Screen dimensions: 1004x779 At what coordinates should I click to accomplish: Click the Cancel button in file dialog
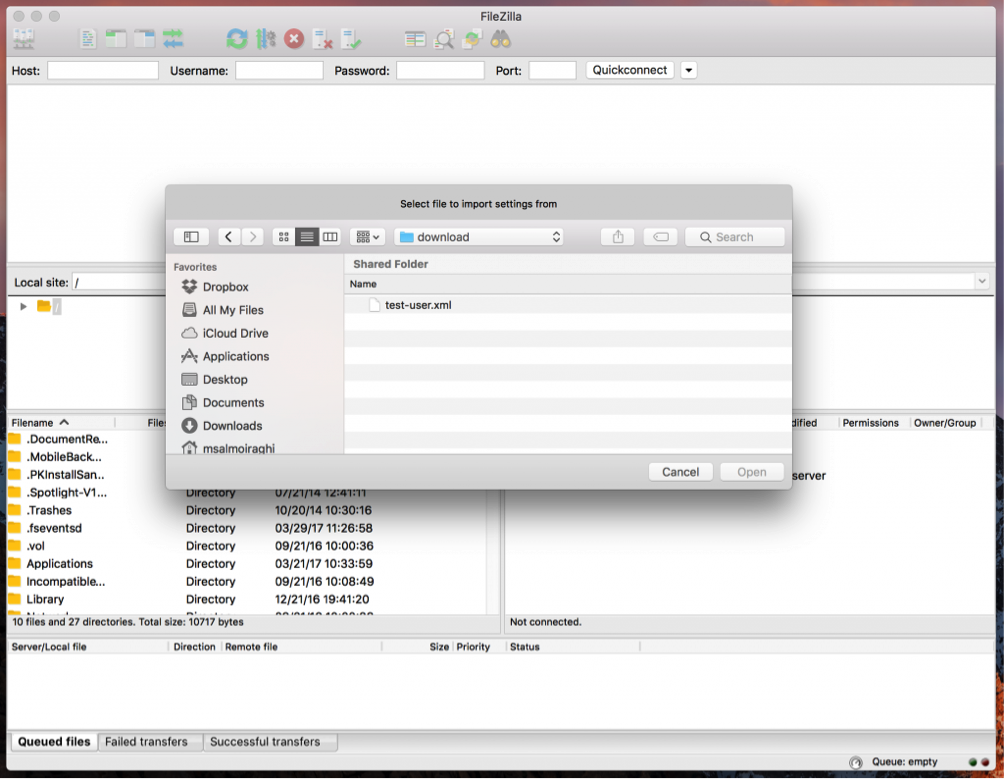coord(680,472)
